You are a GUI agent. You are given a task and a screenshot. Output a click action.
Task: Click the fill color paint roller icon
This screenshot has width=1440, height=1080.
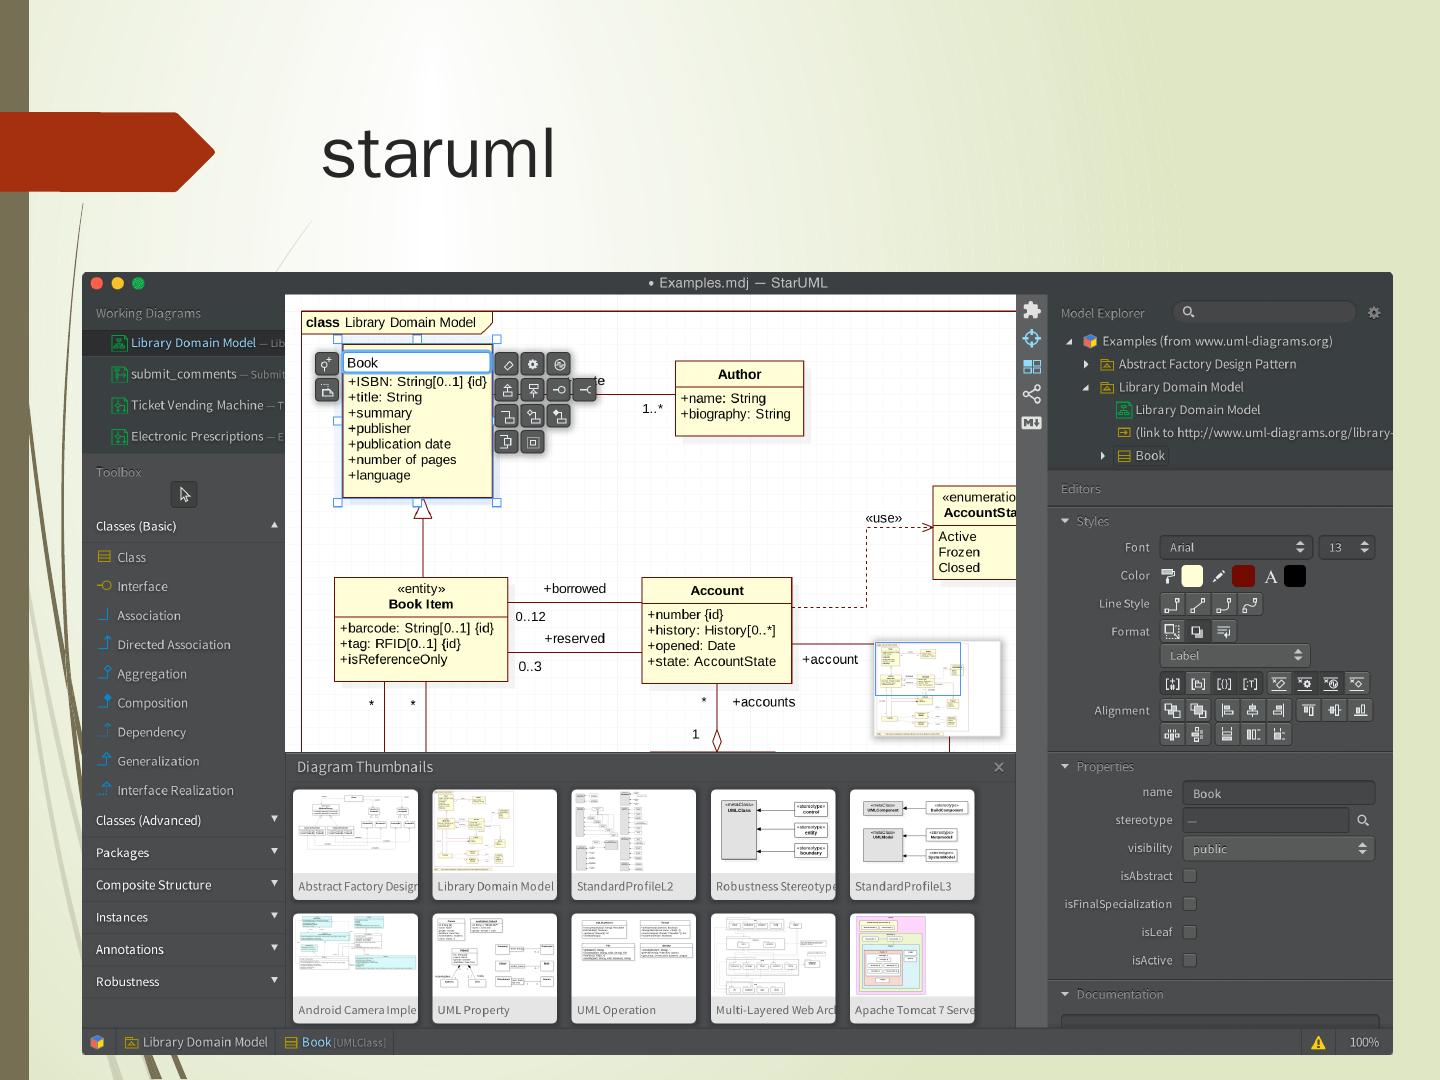[x=1168, y=576]
